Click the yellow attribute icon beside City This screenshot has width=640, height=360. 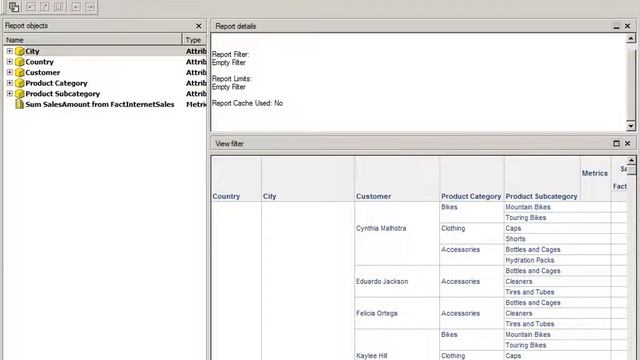(x=20, y=51)
